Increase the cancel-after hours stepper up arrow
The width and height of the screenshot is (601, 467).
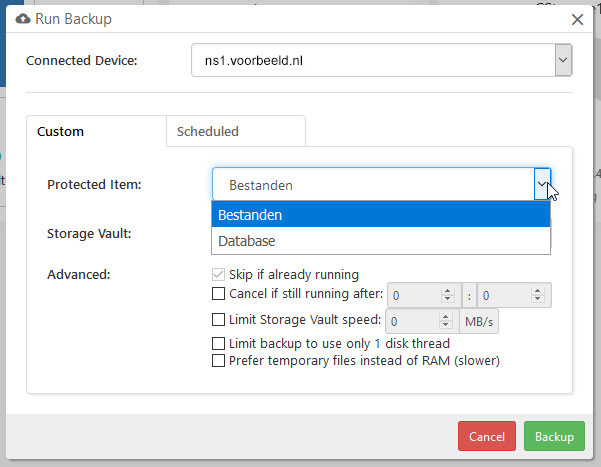tap(447, 291)
